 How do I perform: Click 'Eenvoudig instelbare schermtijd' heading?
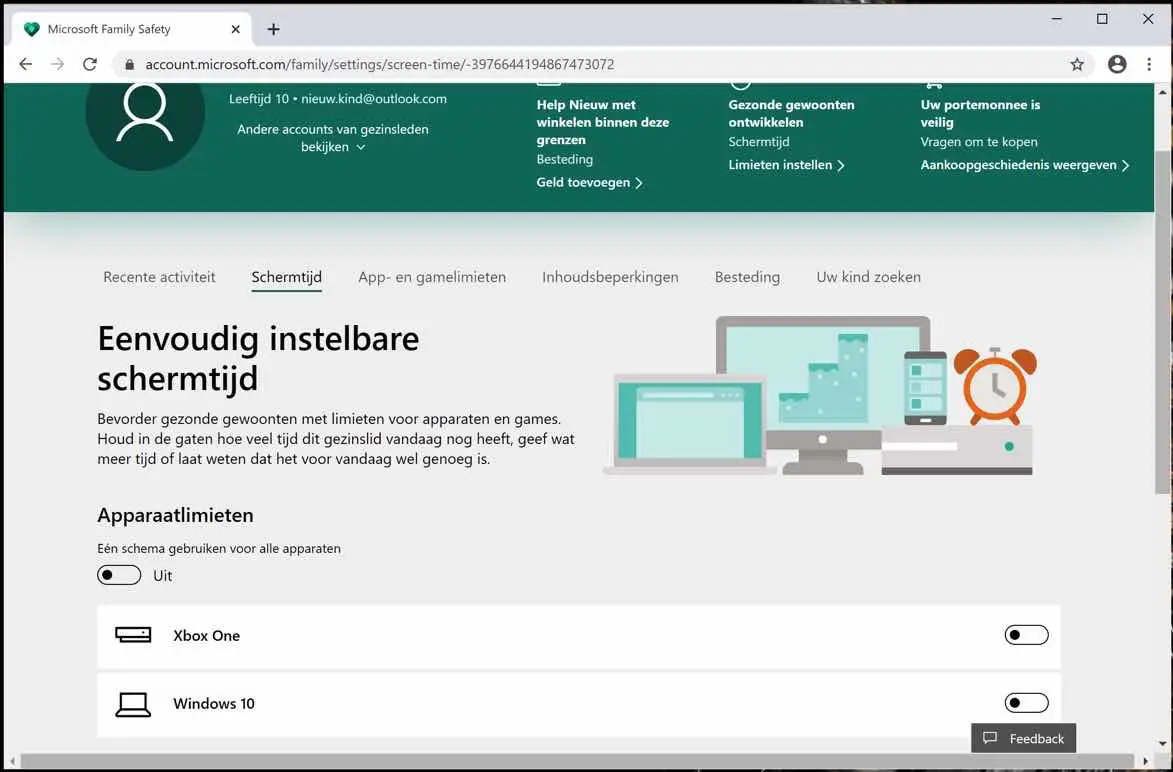pos(258,358)
